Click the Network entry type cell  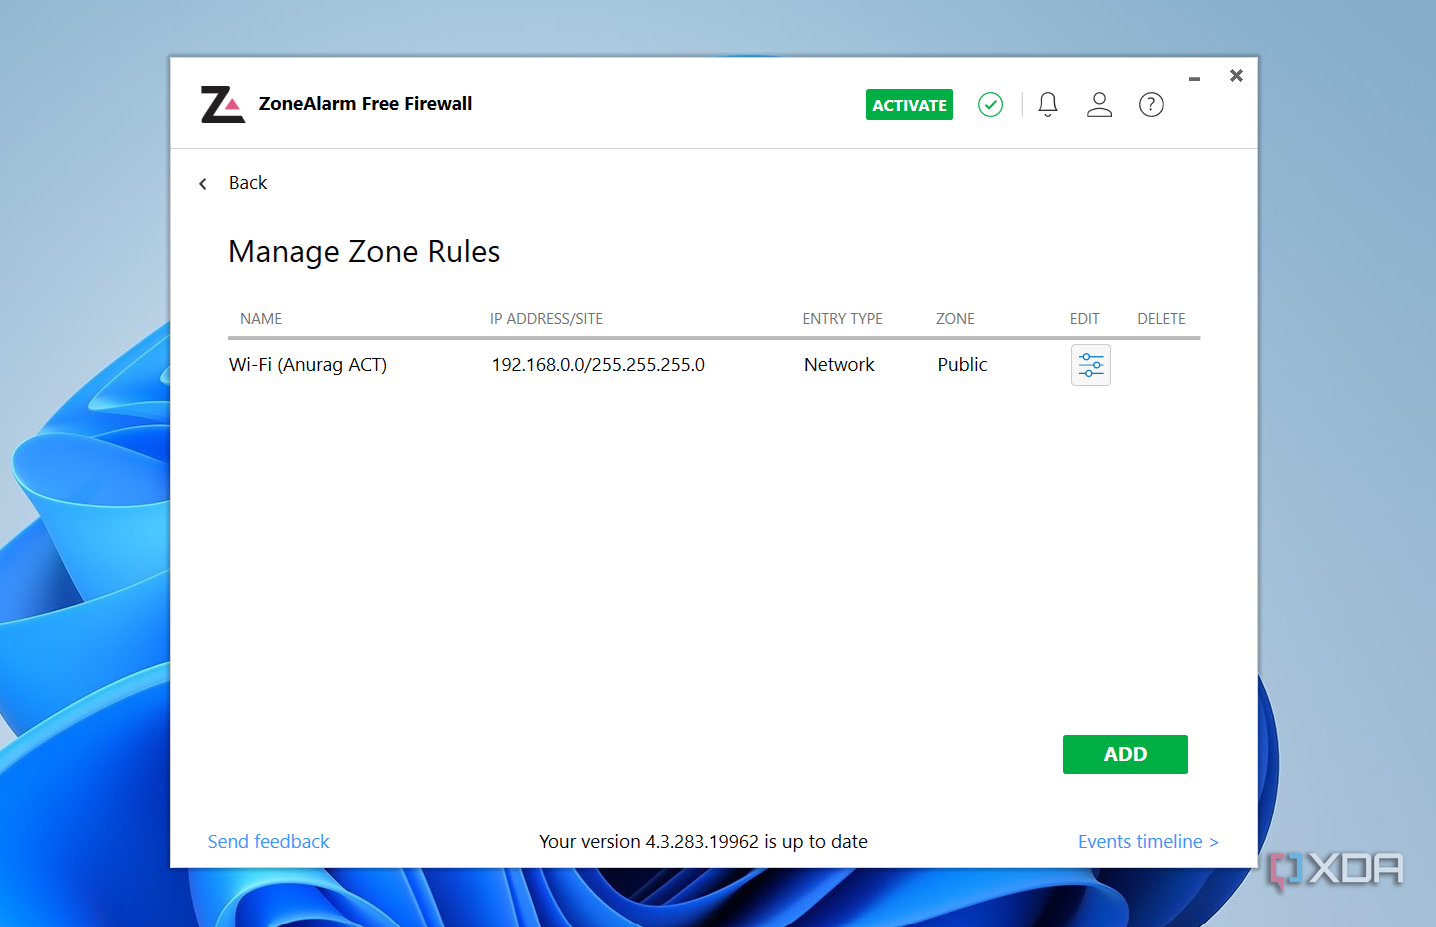839,365
